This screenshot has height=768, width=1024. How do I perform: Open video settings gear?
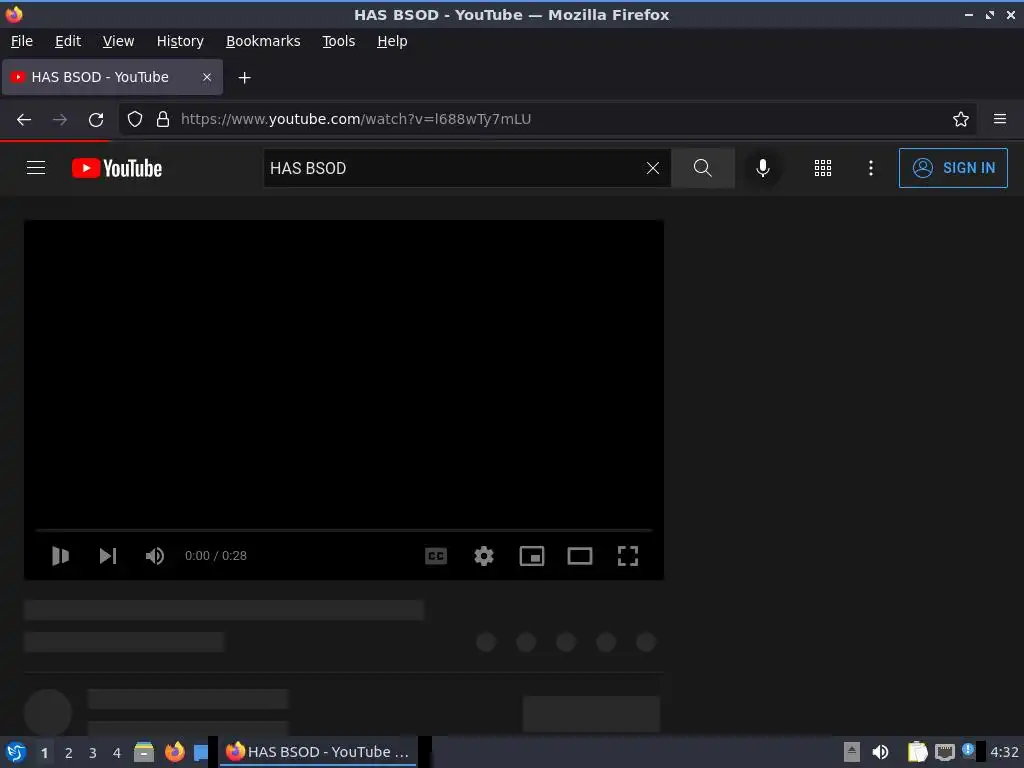pyautogui.click(x=484, y=556)
